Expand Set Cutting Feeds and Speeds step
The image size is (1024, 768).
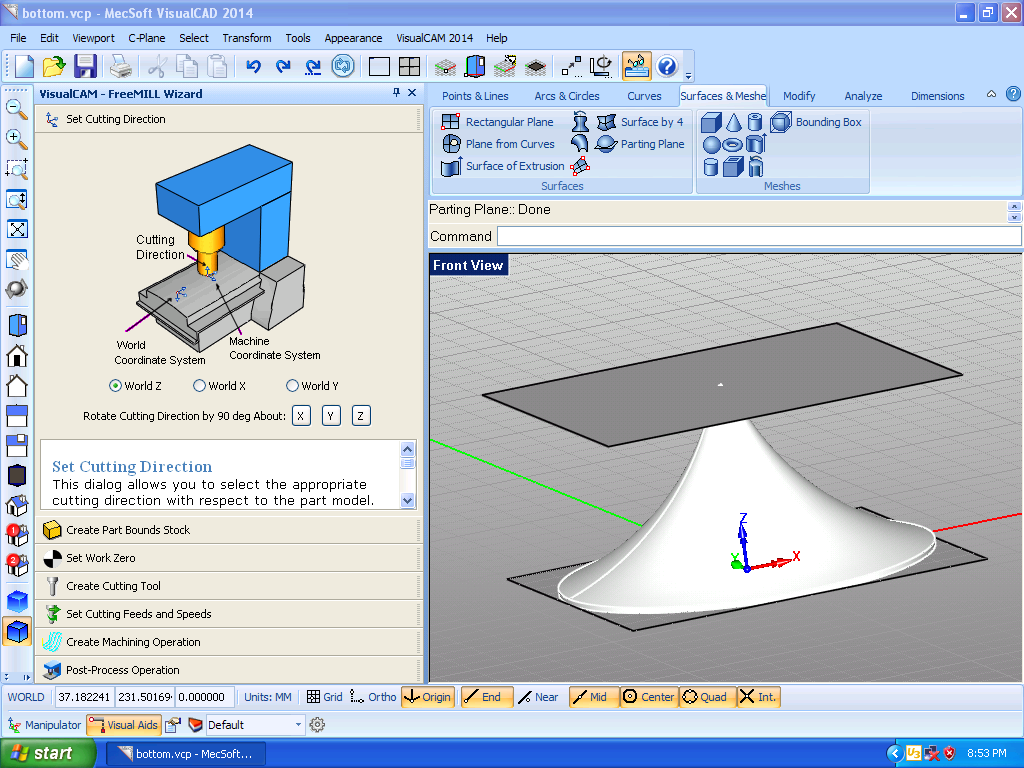pos(229,614)
